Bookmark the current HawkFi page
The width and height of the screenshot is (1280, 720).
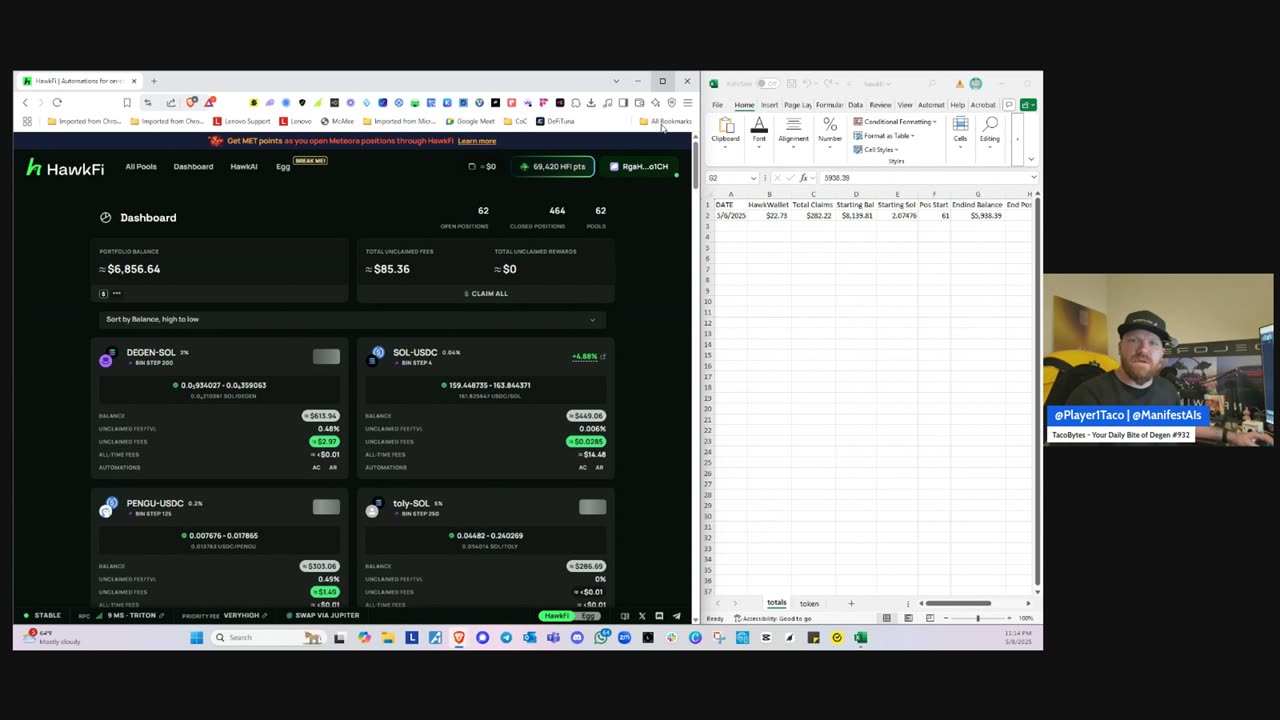(x=127, y=102)
